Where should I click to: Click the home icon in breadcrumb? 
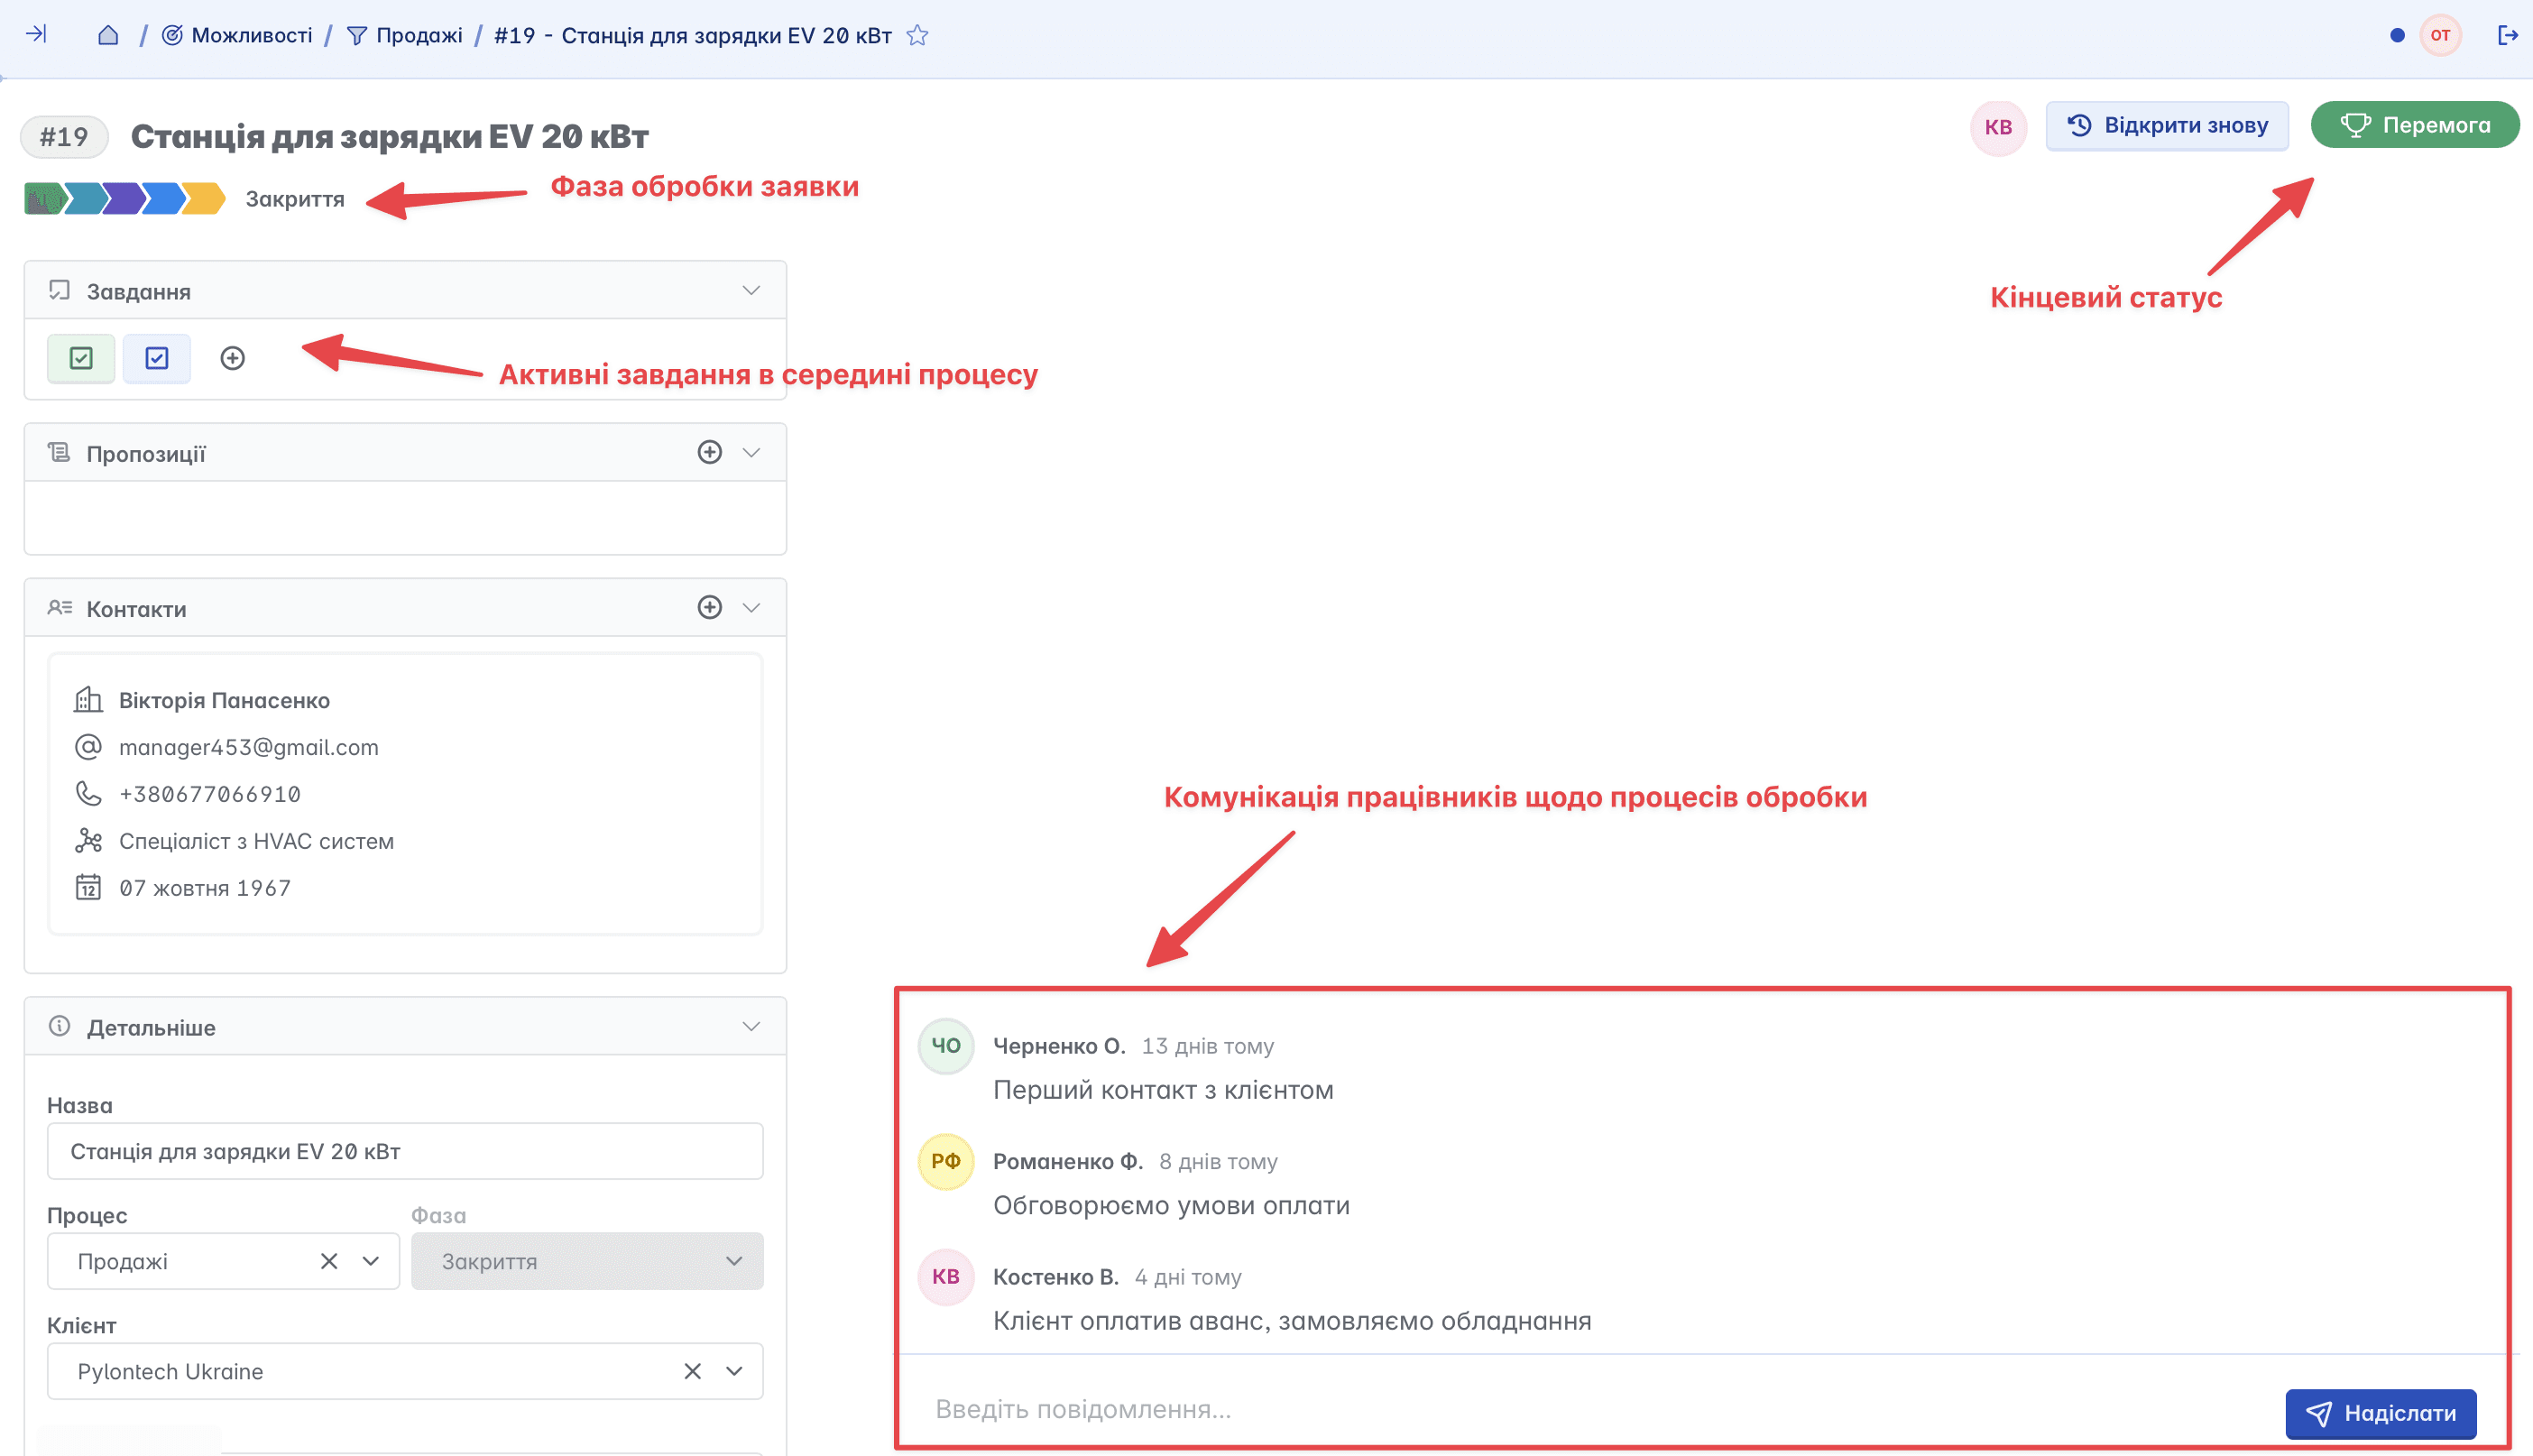point(108,35)
